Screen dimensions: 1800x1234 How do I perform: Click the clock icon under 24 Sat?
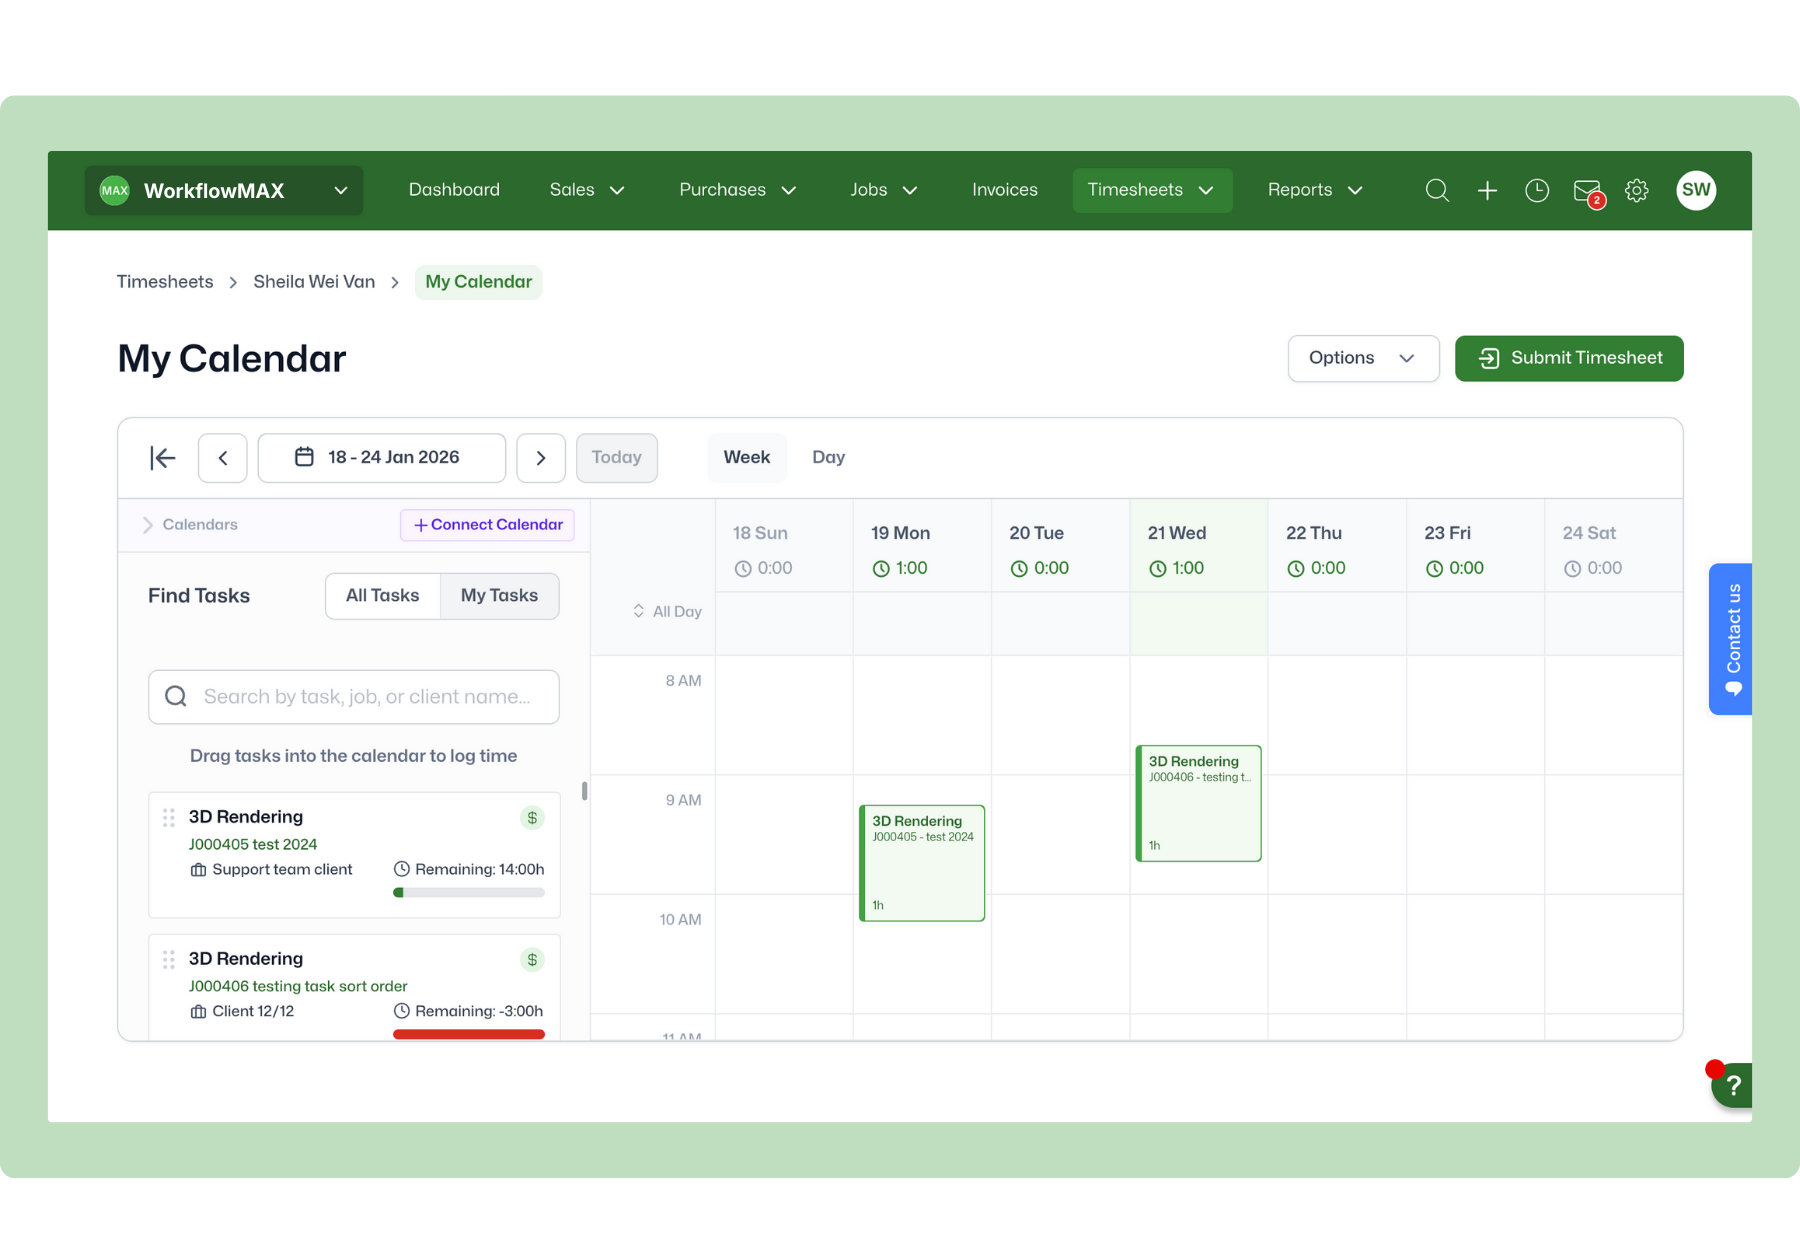point(1573,569)
